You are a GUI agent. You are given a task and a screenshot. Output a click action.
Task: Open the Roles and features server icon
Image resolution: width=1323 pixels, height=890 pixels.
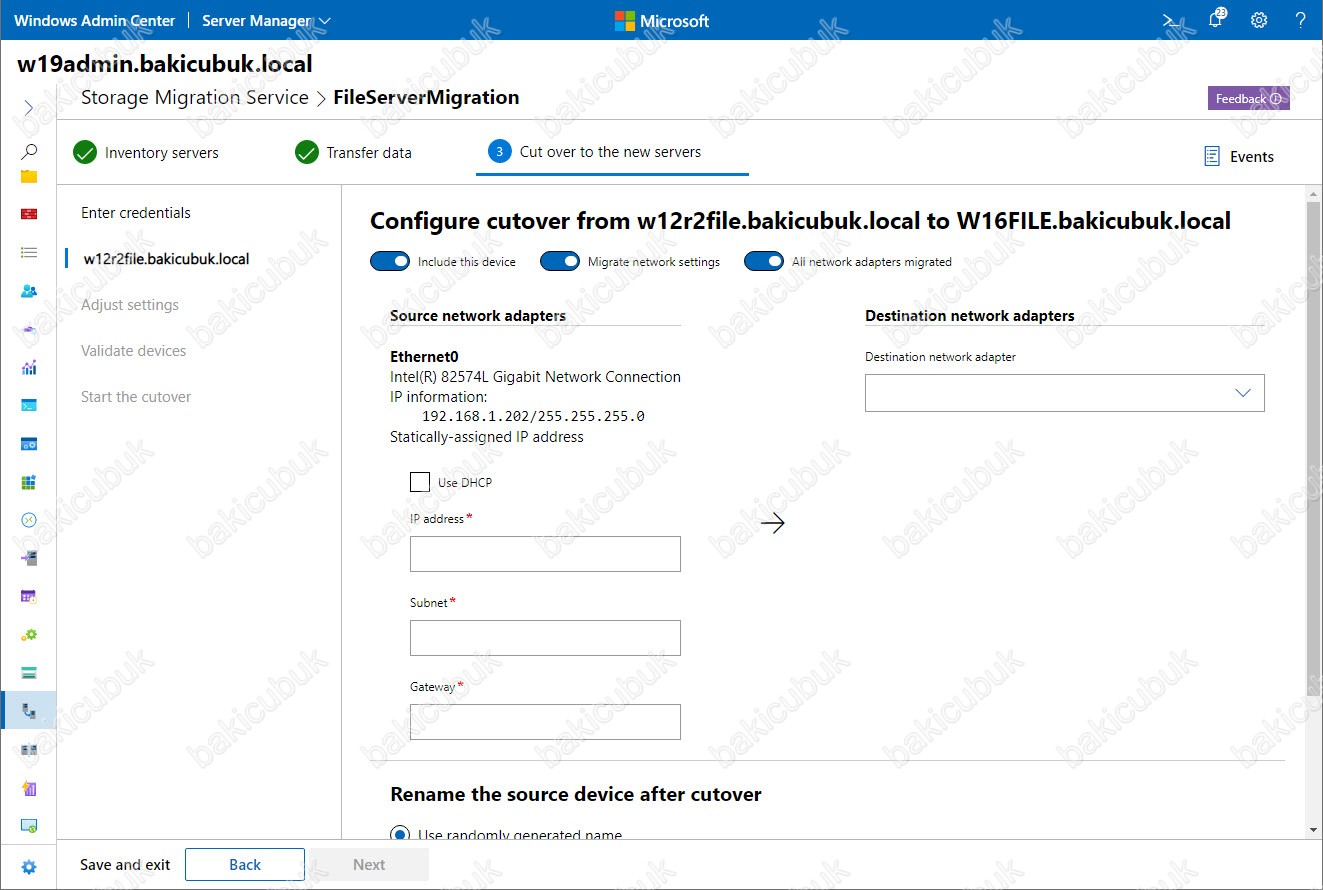pos(29,558)
